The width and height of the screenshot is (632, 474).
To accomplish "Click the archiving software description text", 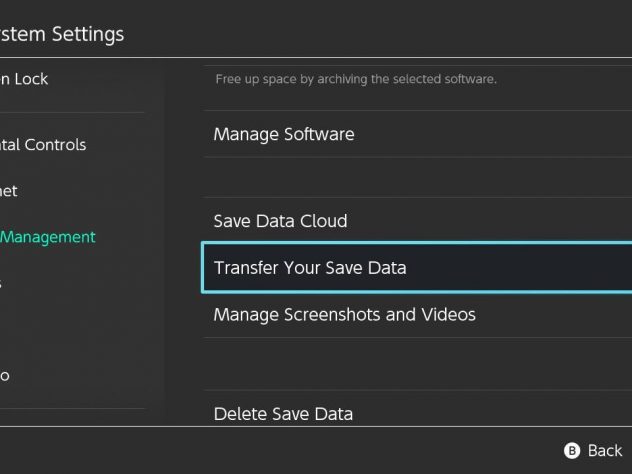I will (356, 79).
